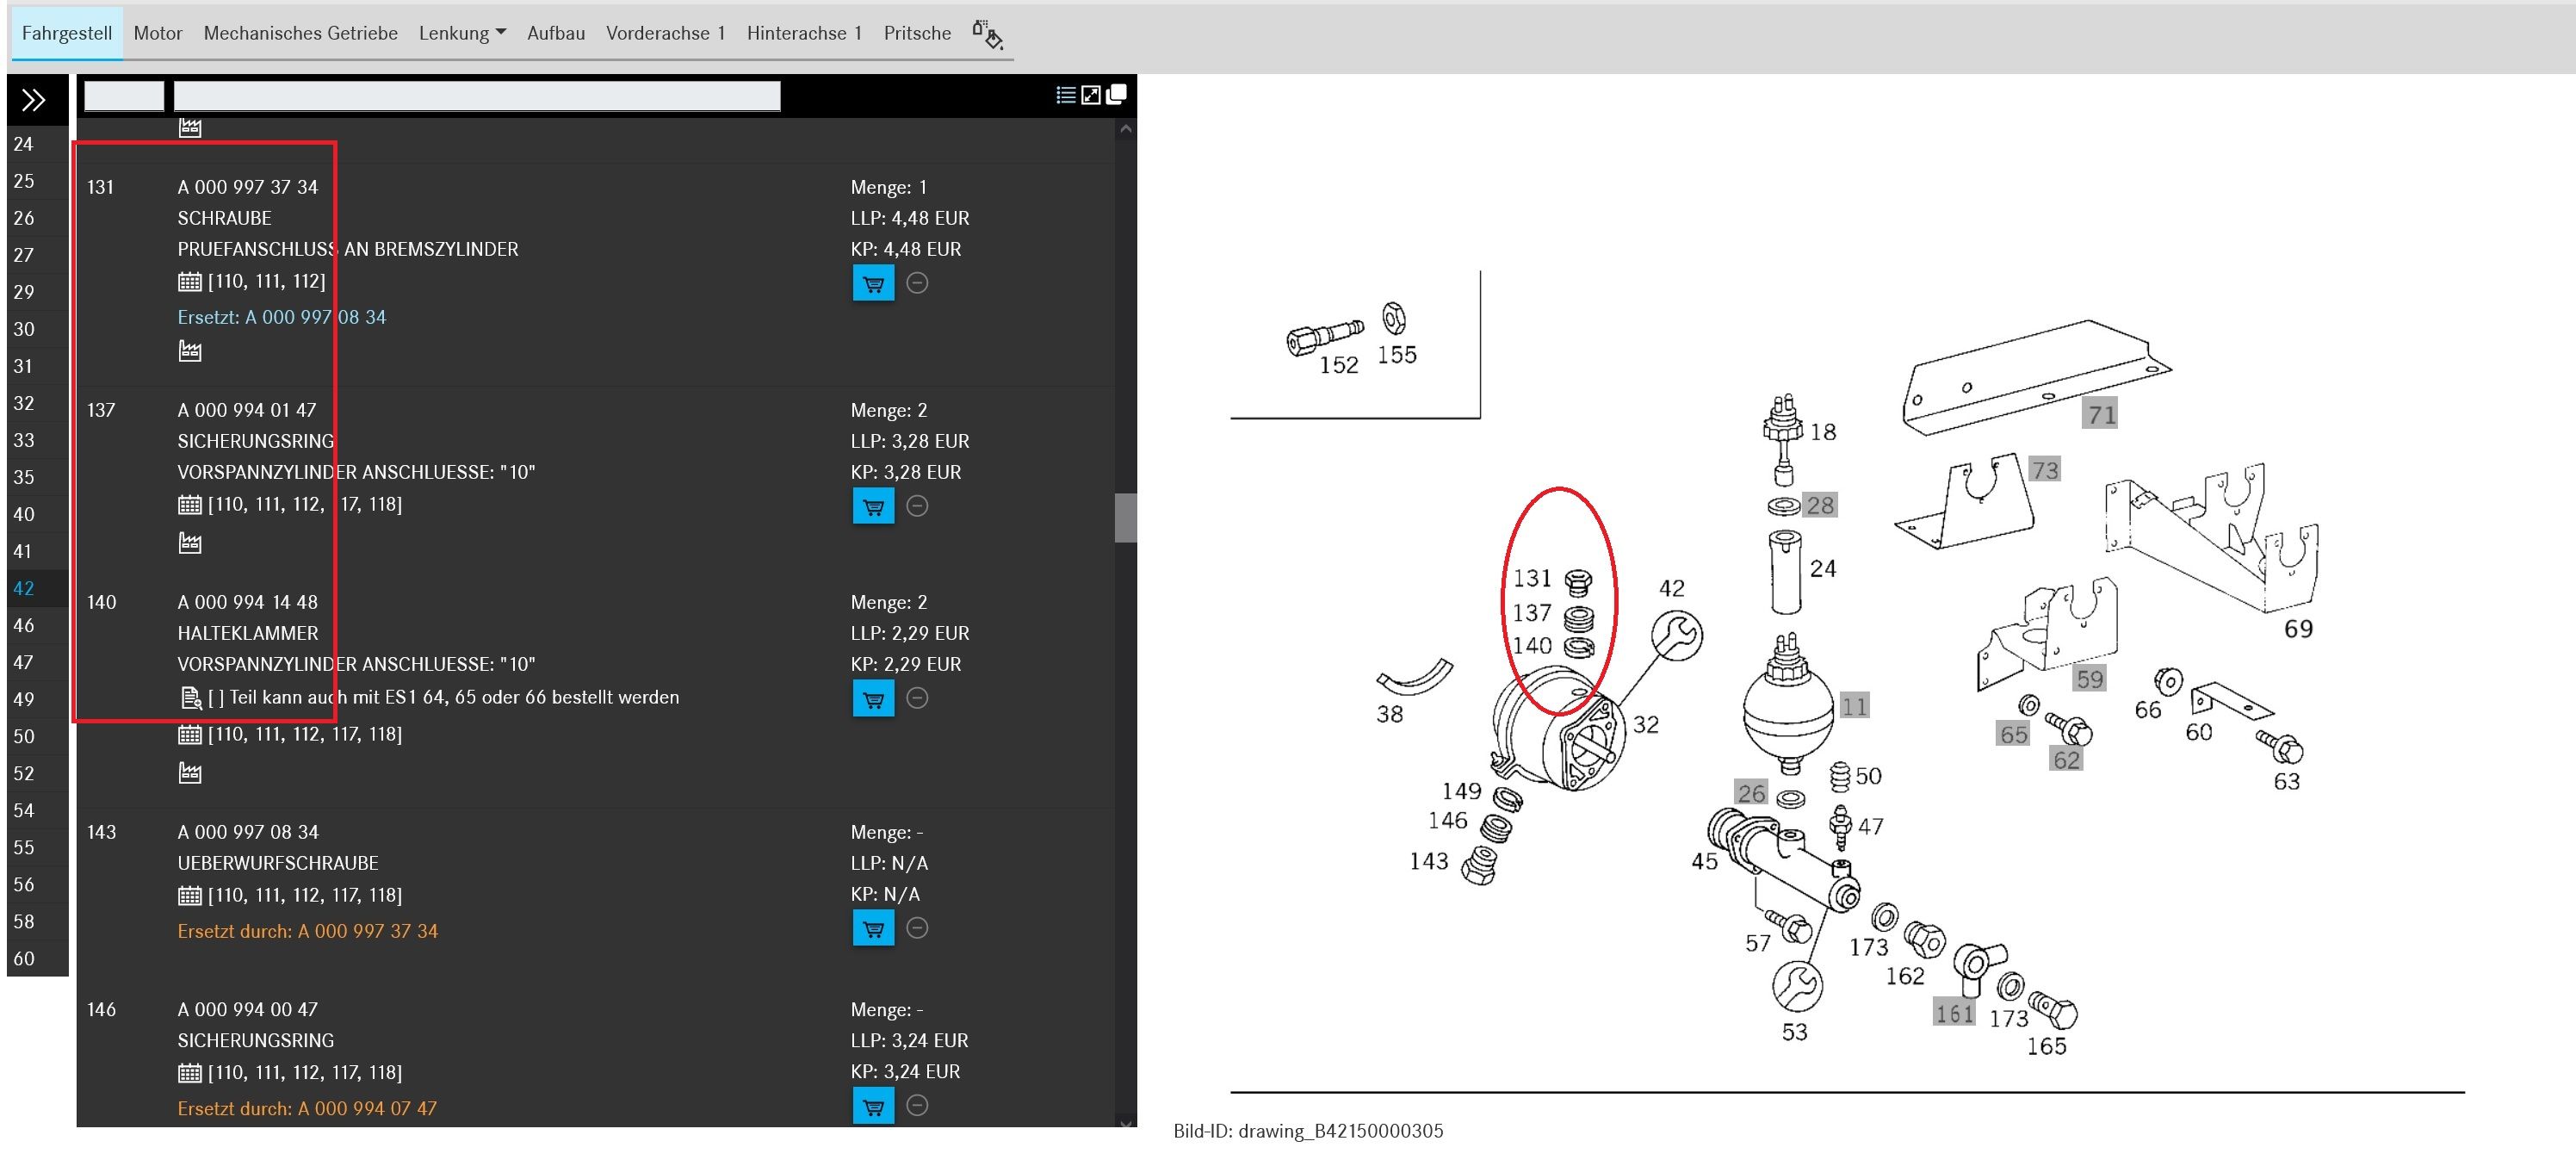Click the list view icon in the parts panel
The height and width of the screenshot is (1166, 2576).
(x=1065, y=95)
